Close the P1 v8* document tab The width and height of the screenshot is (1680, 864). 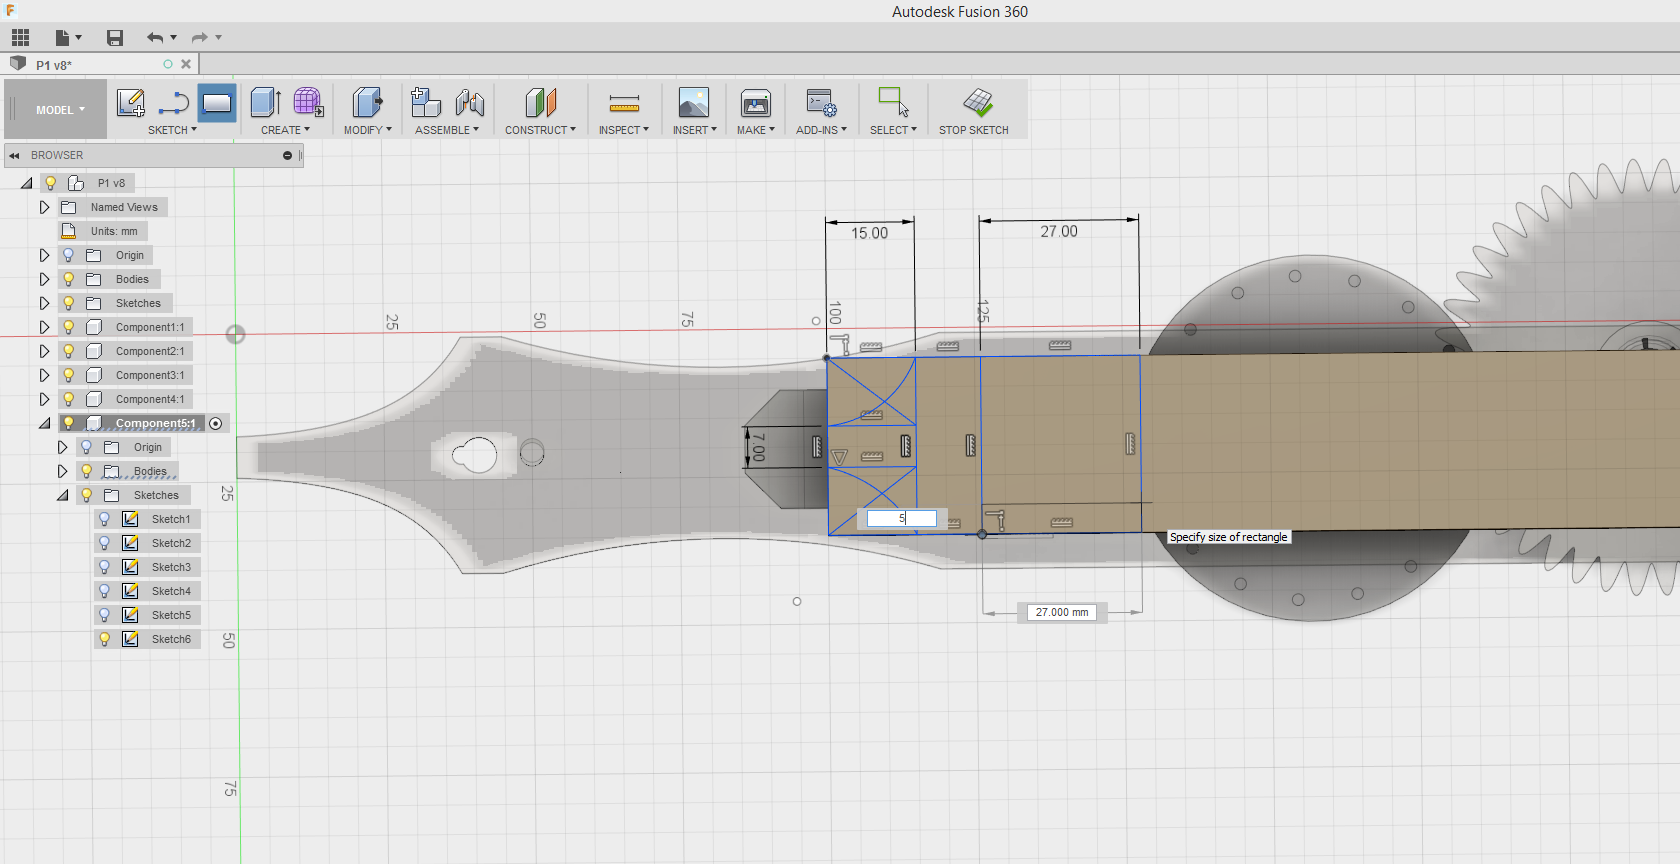(186, 64)
